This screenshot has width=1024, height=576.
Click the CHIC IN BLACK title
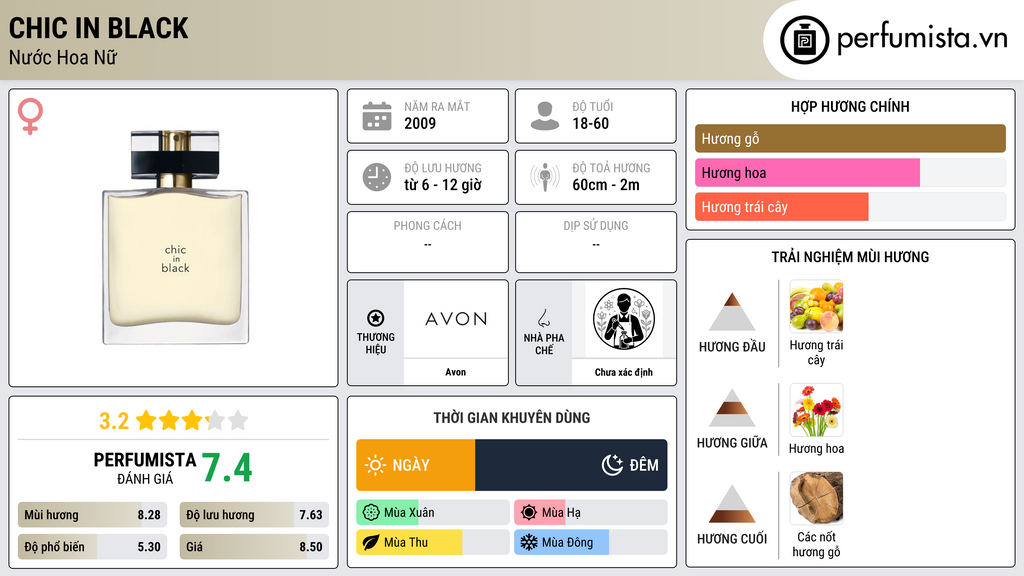(99, 29)
